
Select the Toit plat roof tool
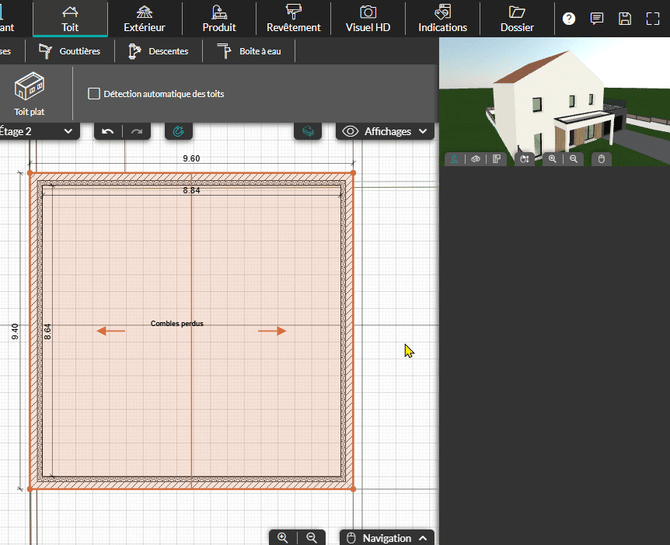pos(29,94)
